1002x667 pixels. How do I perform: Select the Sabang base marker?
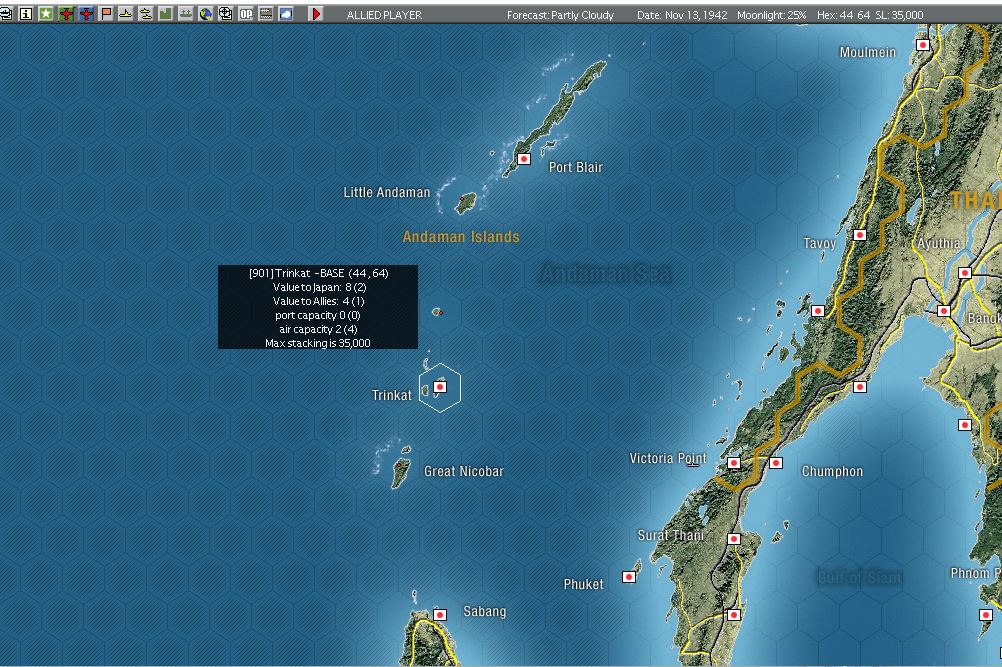440,615
